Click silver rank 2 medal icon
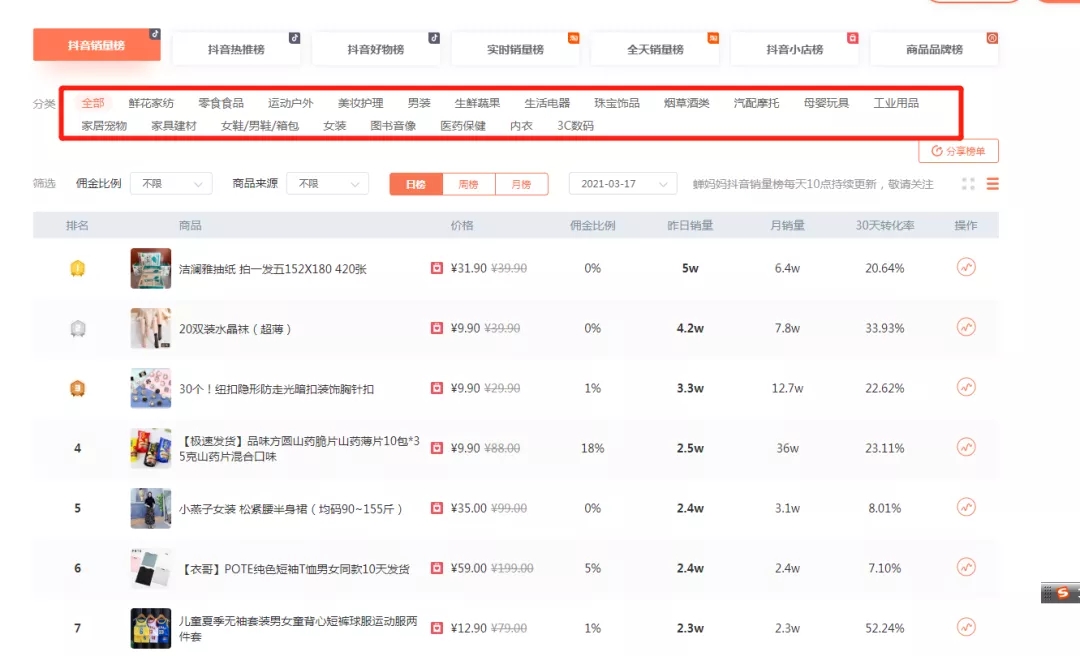Viewport: 1080px width, 656px height. (x=78, y=328)
